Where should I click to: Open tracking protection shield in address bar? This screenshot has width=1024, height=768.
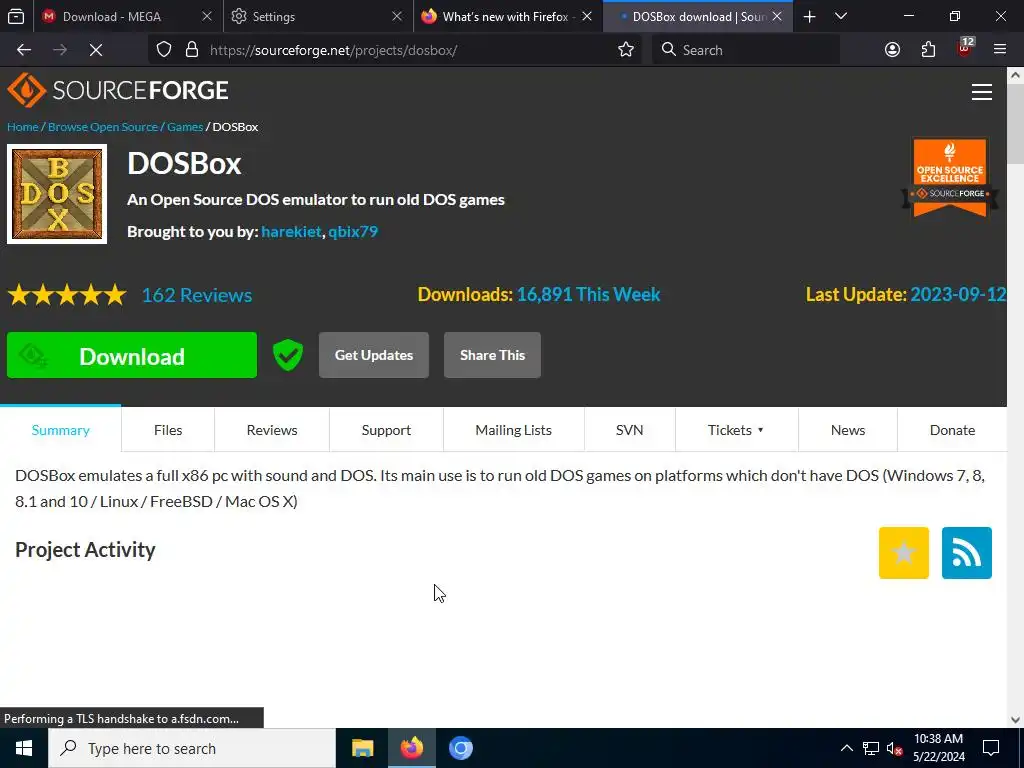pos(164,50)
